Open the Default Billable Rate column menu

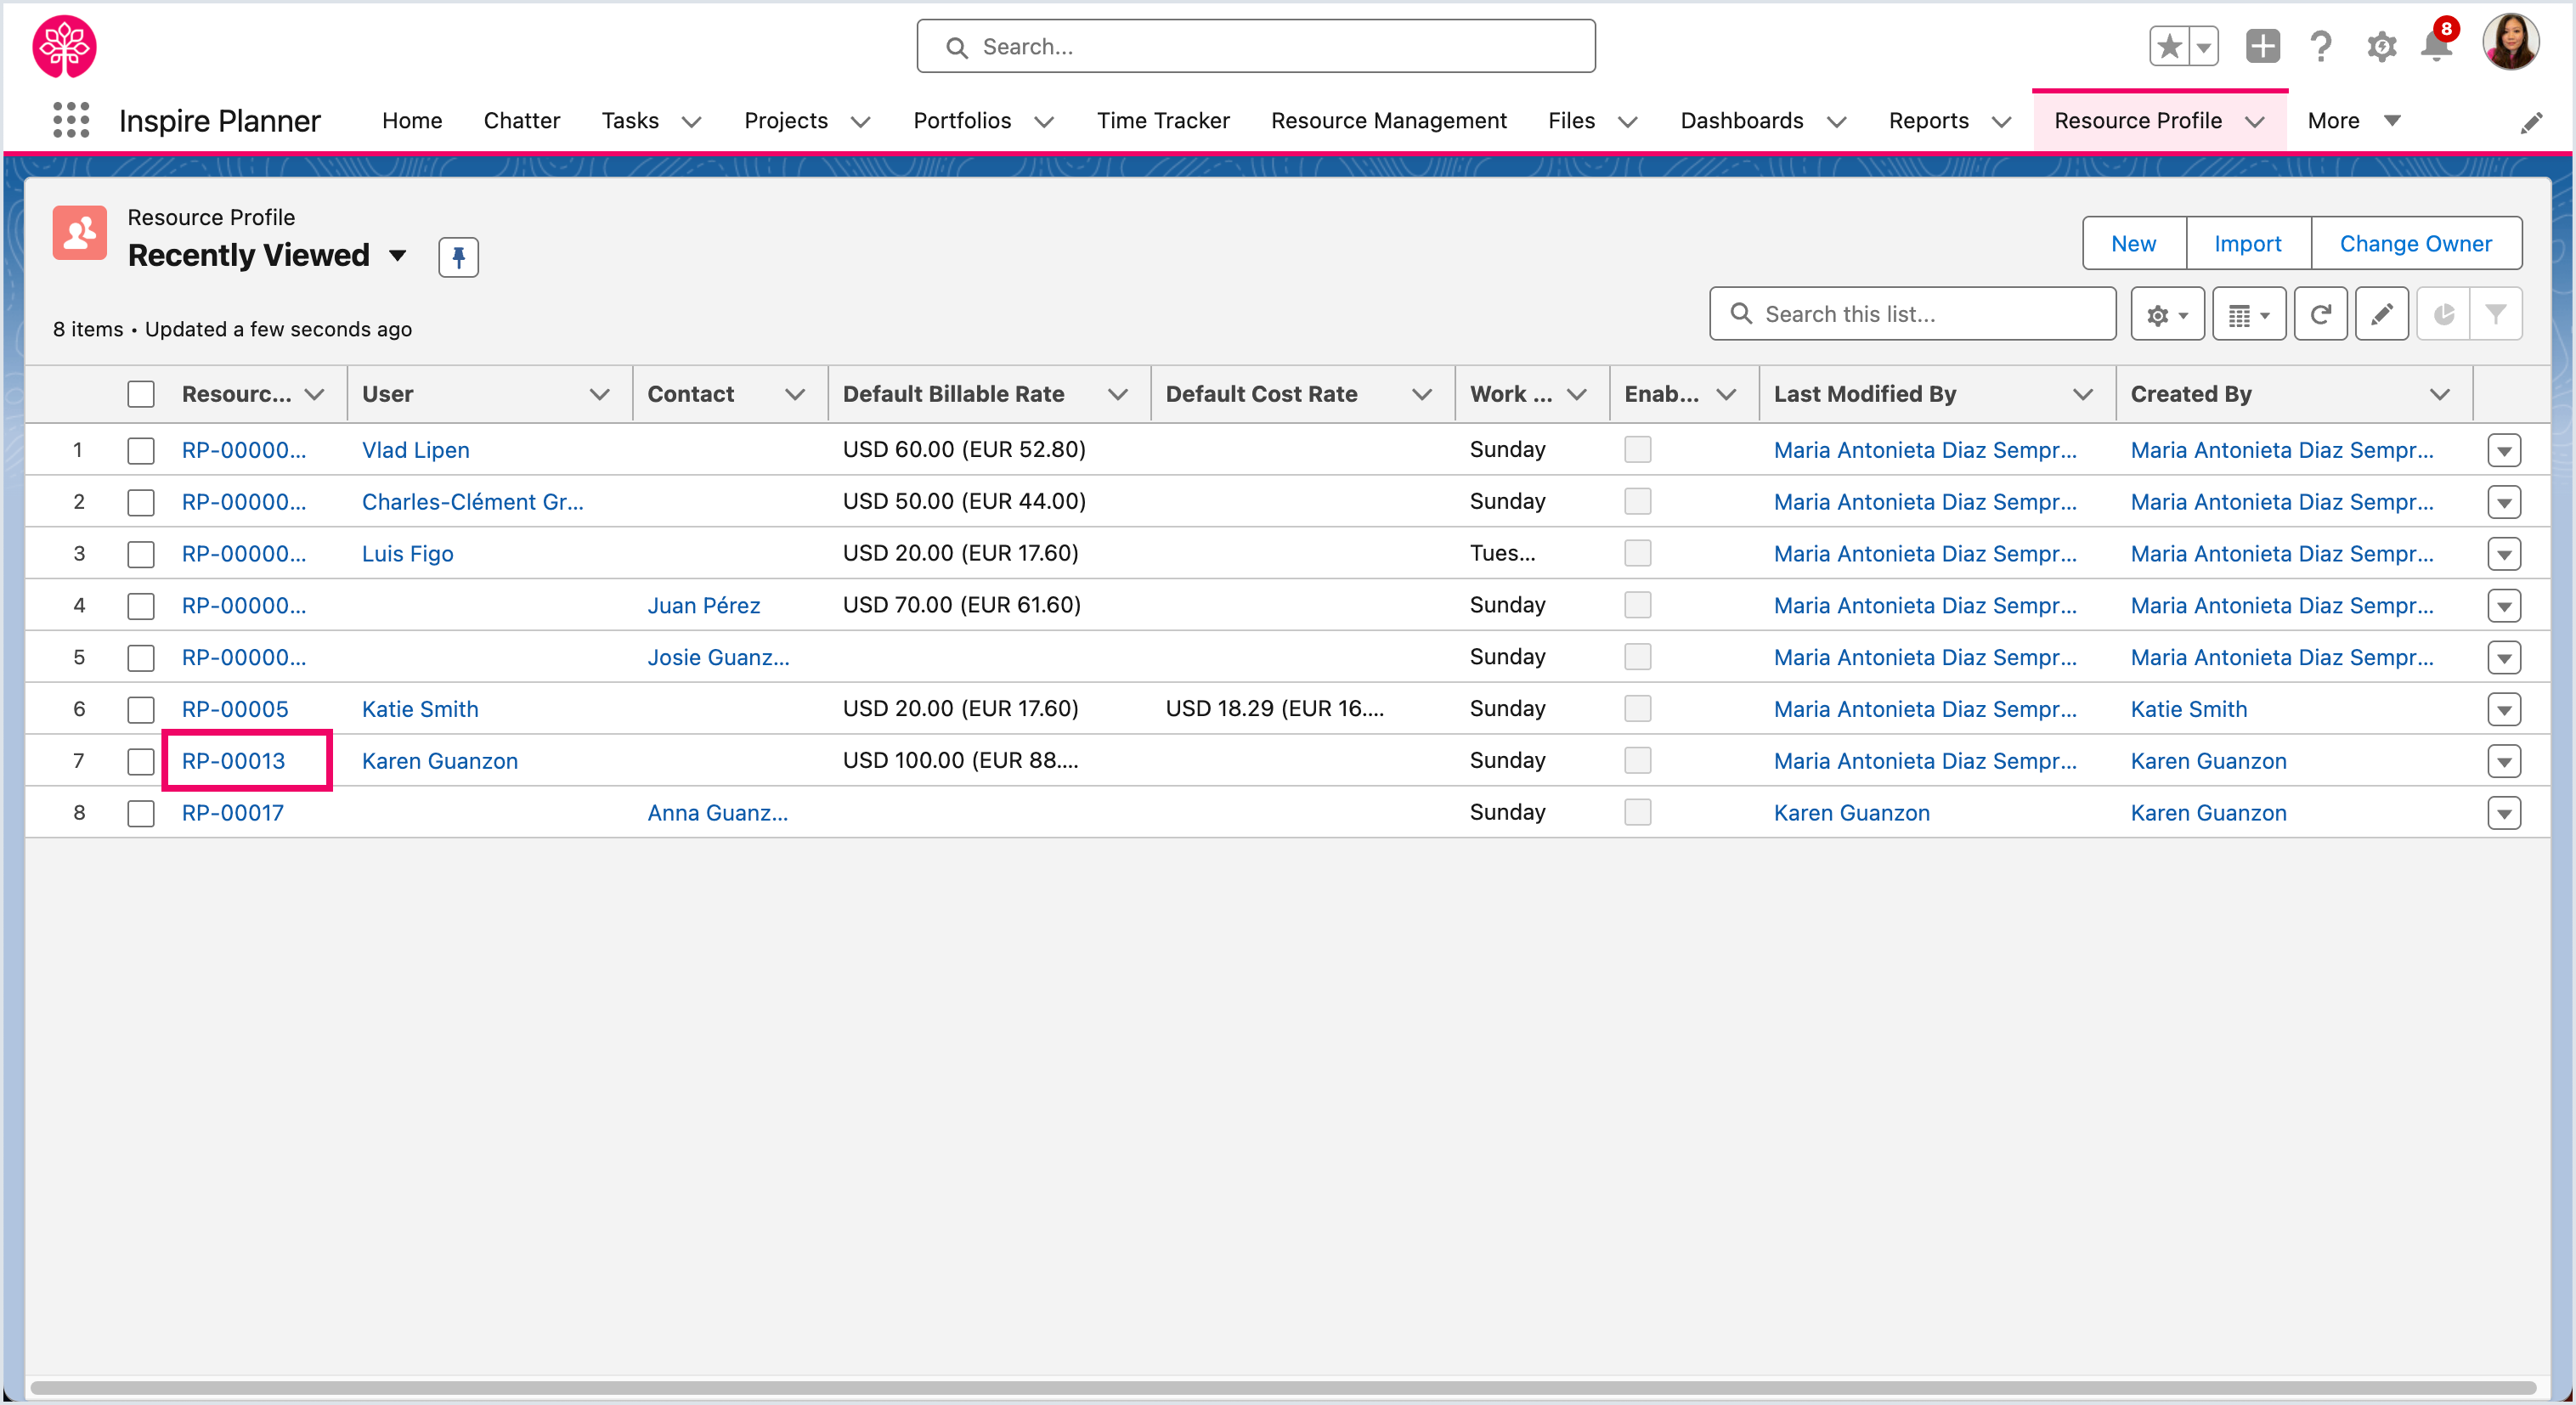(1117, 394)
